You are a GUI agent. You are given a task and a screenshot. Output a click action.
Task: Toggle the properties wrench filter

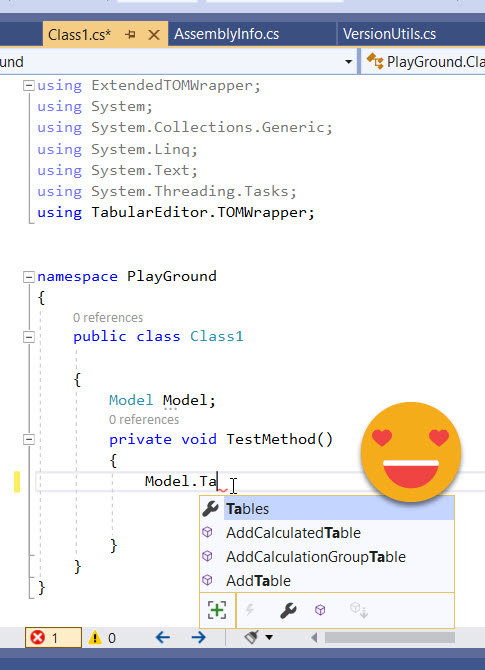tap(288, 611)
